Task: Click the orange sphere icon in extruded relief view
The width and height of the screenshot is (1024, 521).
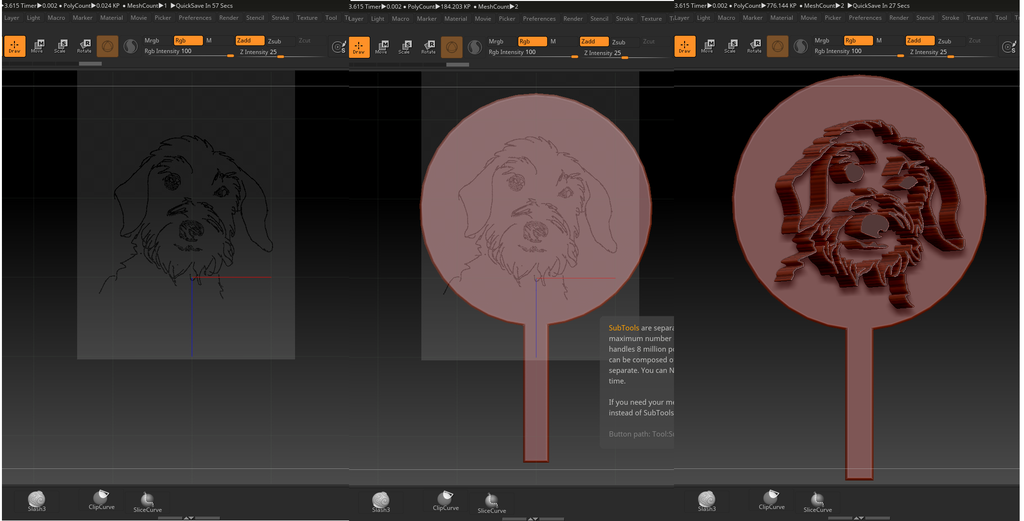Action: [777, 46]
